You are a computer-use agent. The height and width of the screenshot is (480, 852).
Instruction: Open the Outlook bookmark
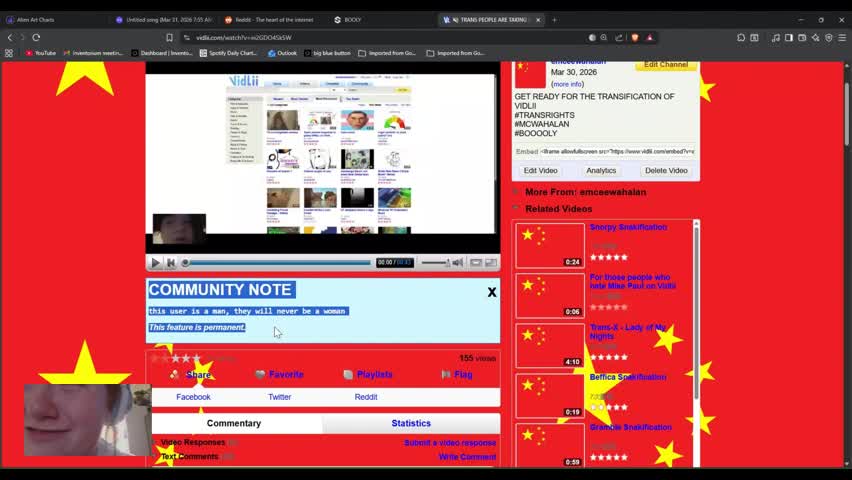282,53
